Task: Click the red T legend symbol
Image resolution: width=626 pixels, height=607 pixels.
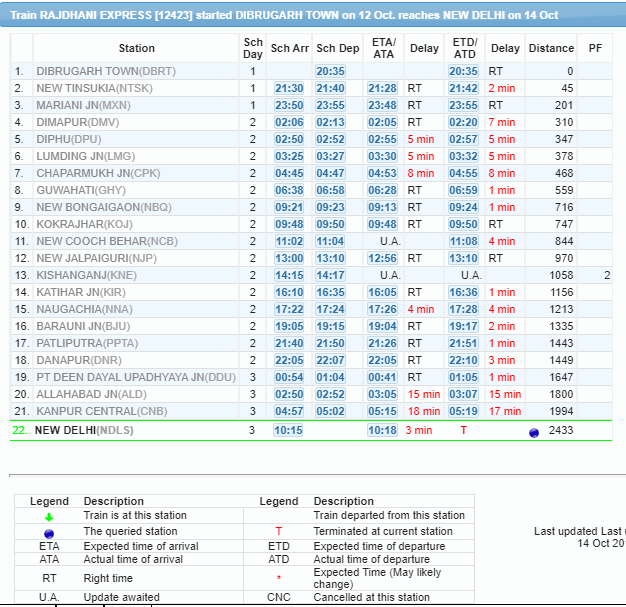Action: pyautogui.click(x=279, y=531)
